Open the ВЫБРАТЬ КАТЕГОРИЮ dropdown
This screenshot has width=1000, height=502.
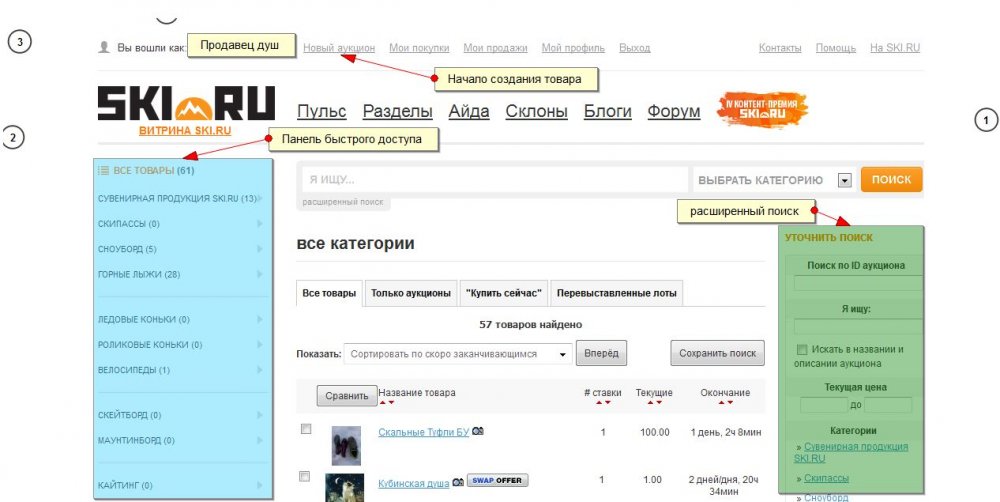pyautogui.click(x=844, y=180)
